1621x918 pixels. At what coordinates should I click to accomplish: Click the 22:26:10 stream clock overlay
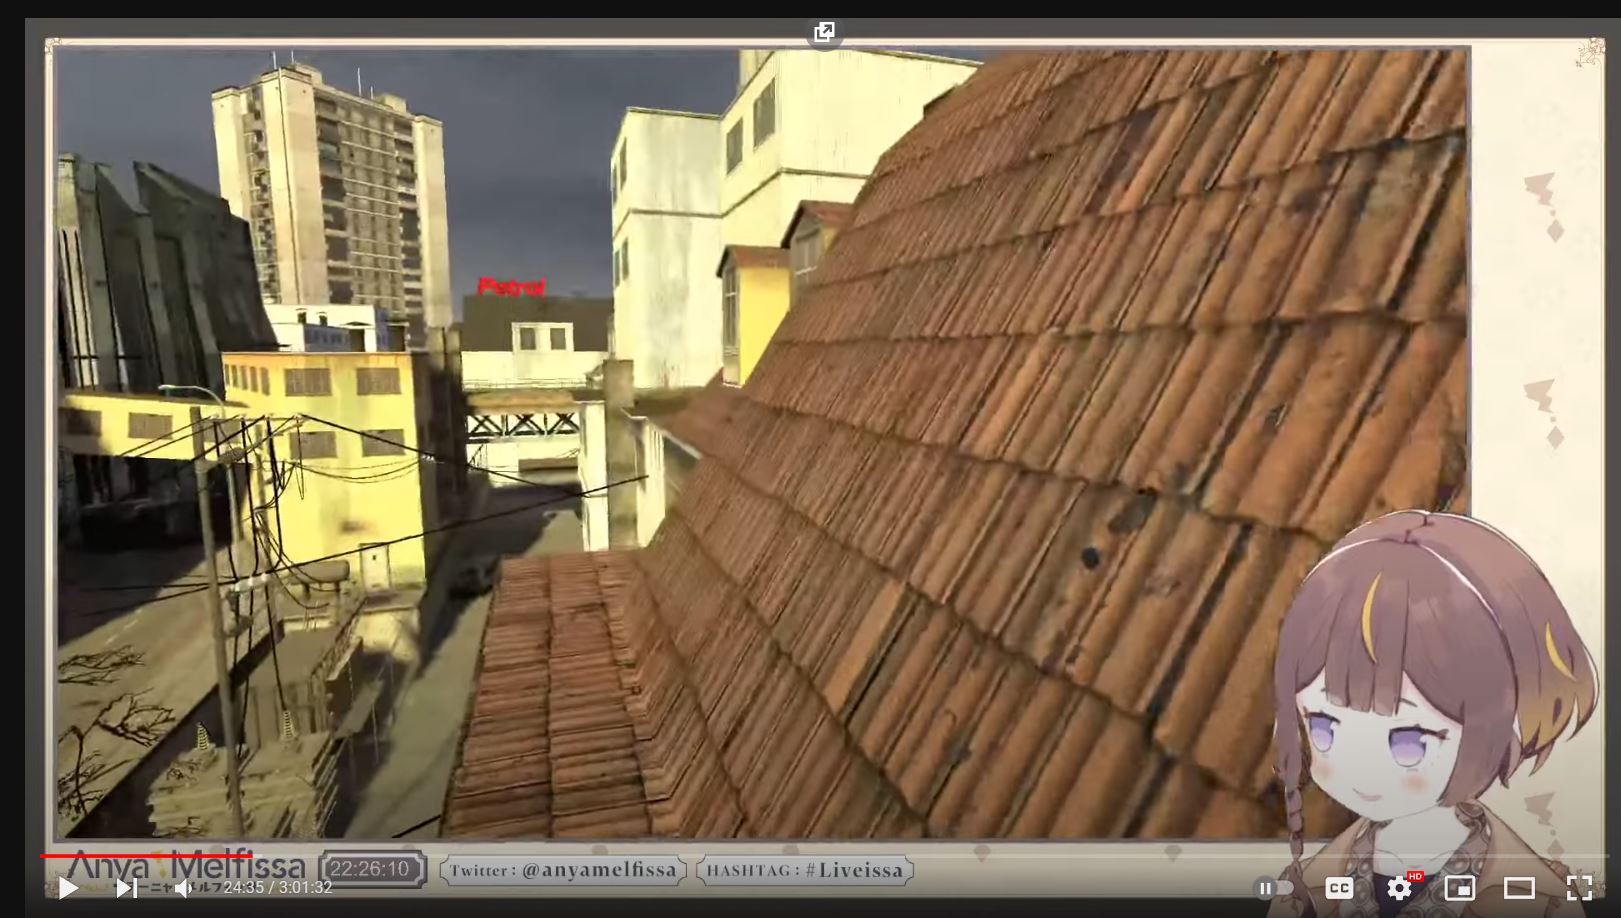pos(371,869)
